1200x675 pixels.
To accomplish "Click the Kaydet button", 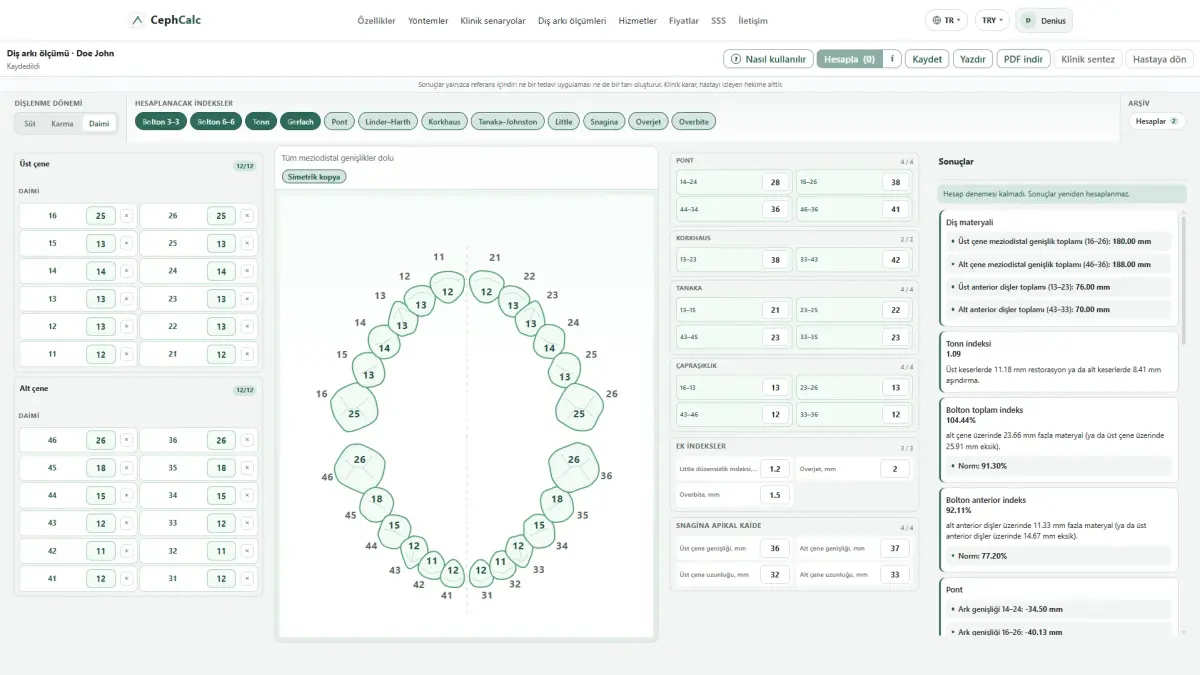I will tap(928, 59).
